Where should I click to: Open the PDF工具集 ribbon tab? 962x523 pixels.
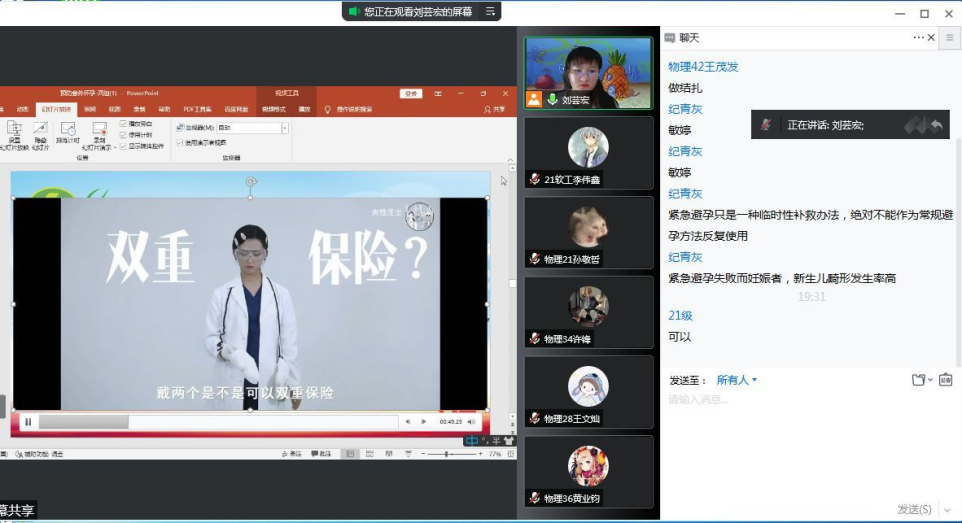[x=197, y=109]
